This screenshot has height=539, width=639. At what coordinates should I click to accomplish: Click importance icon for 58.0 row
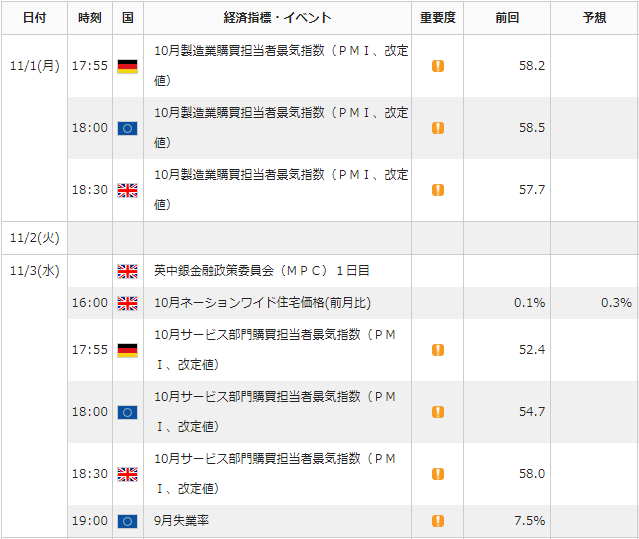[438, 474]
